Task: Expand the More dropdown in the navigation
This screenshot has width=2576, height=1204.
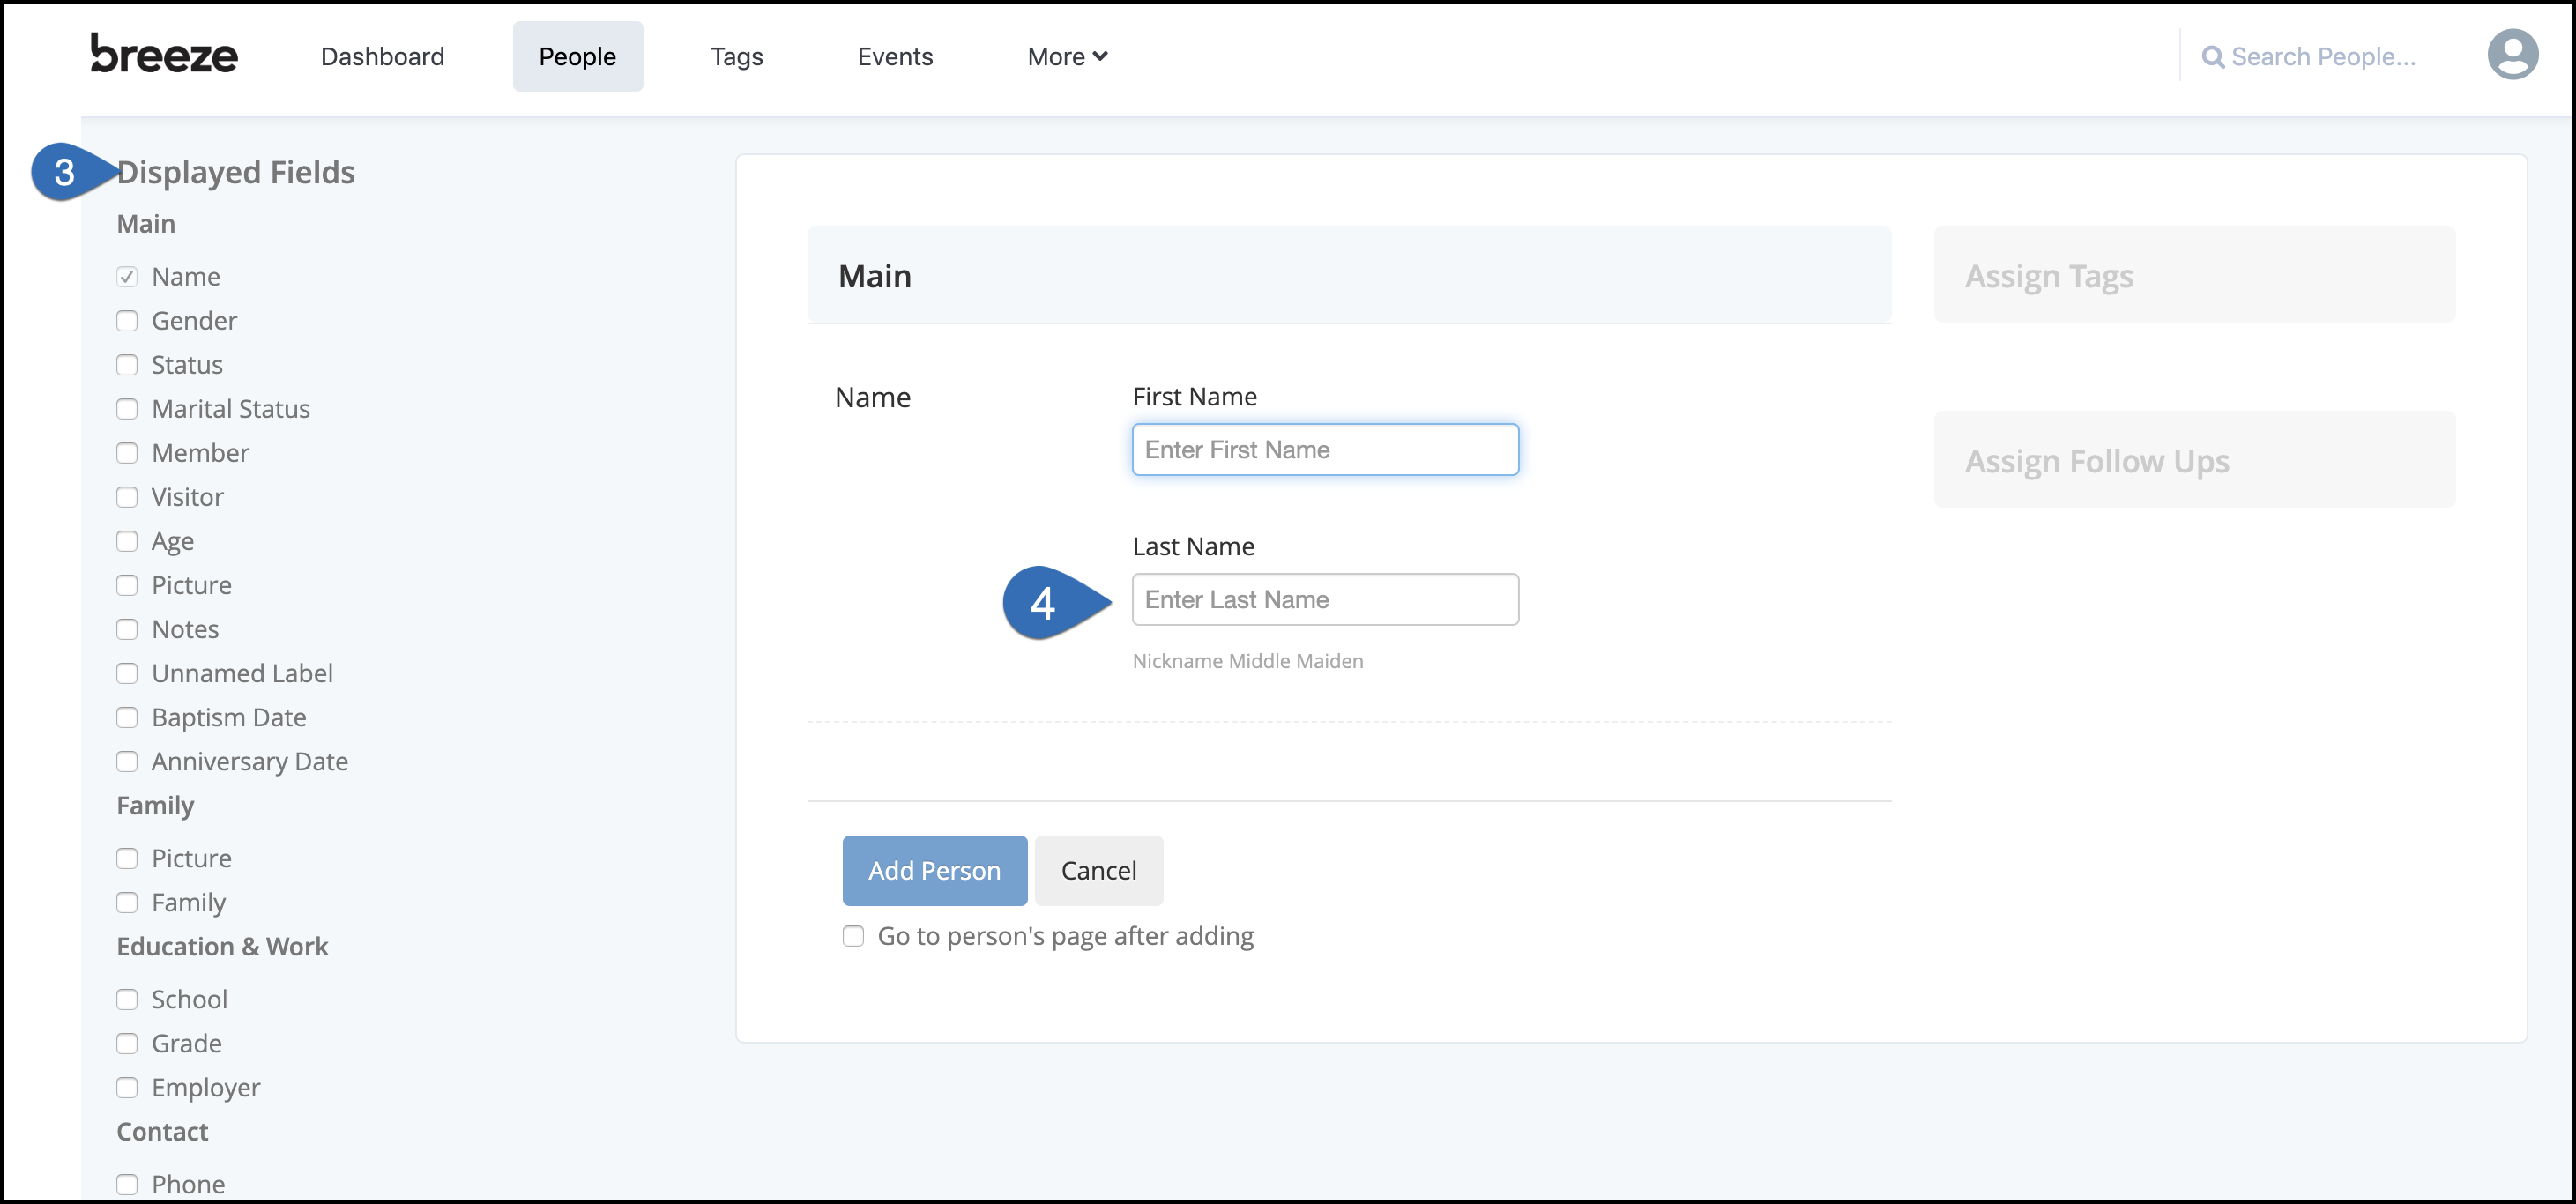Action: 1066,56
